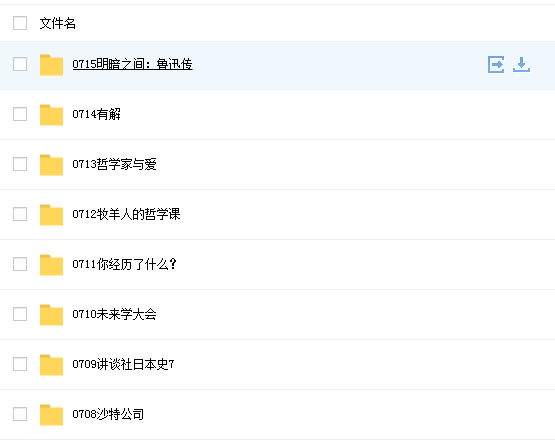Tick the checkbox for 0709讲谈社日本史7

[x=20, y=364]
